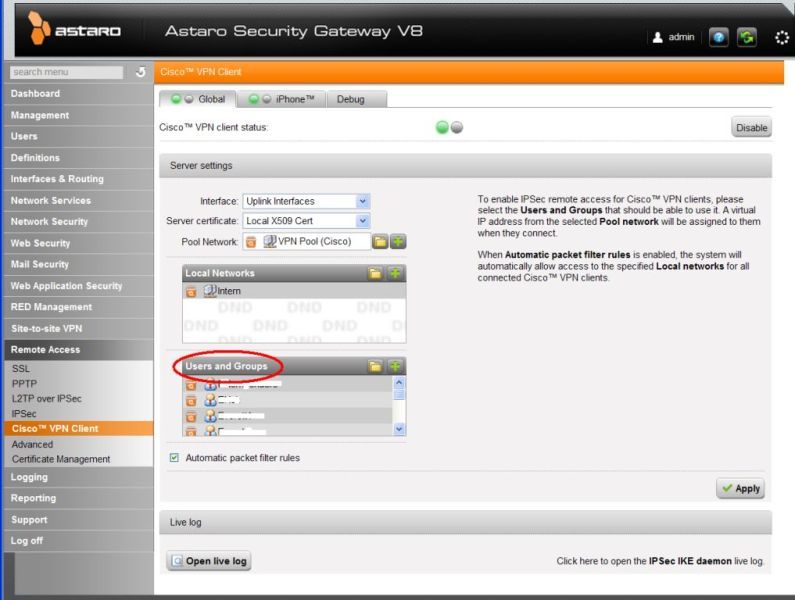795x600 pixels.
Task: Click the search menu input field
Action: [66, 72]
